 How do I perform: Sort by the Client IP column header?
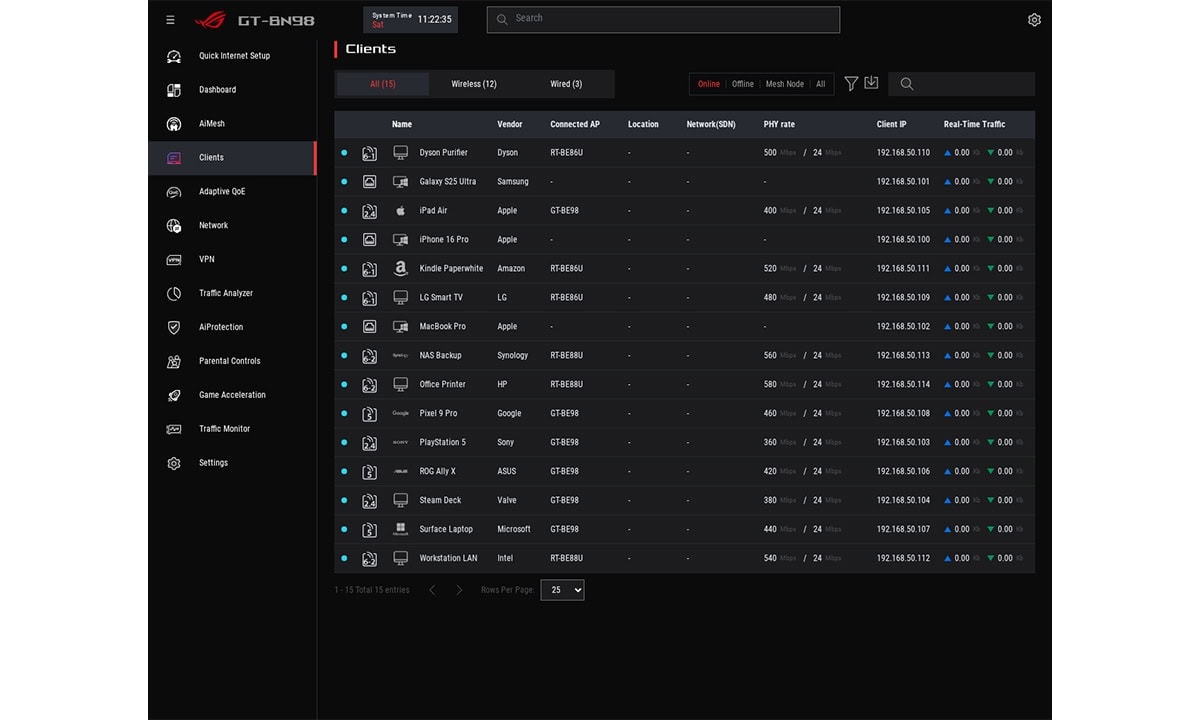click(x=892, y=125)
